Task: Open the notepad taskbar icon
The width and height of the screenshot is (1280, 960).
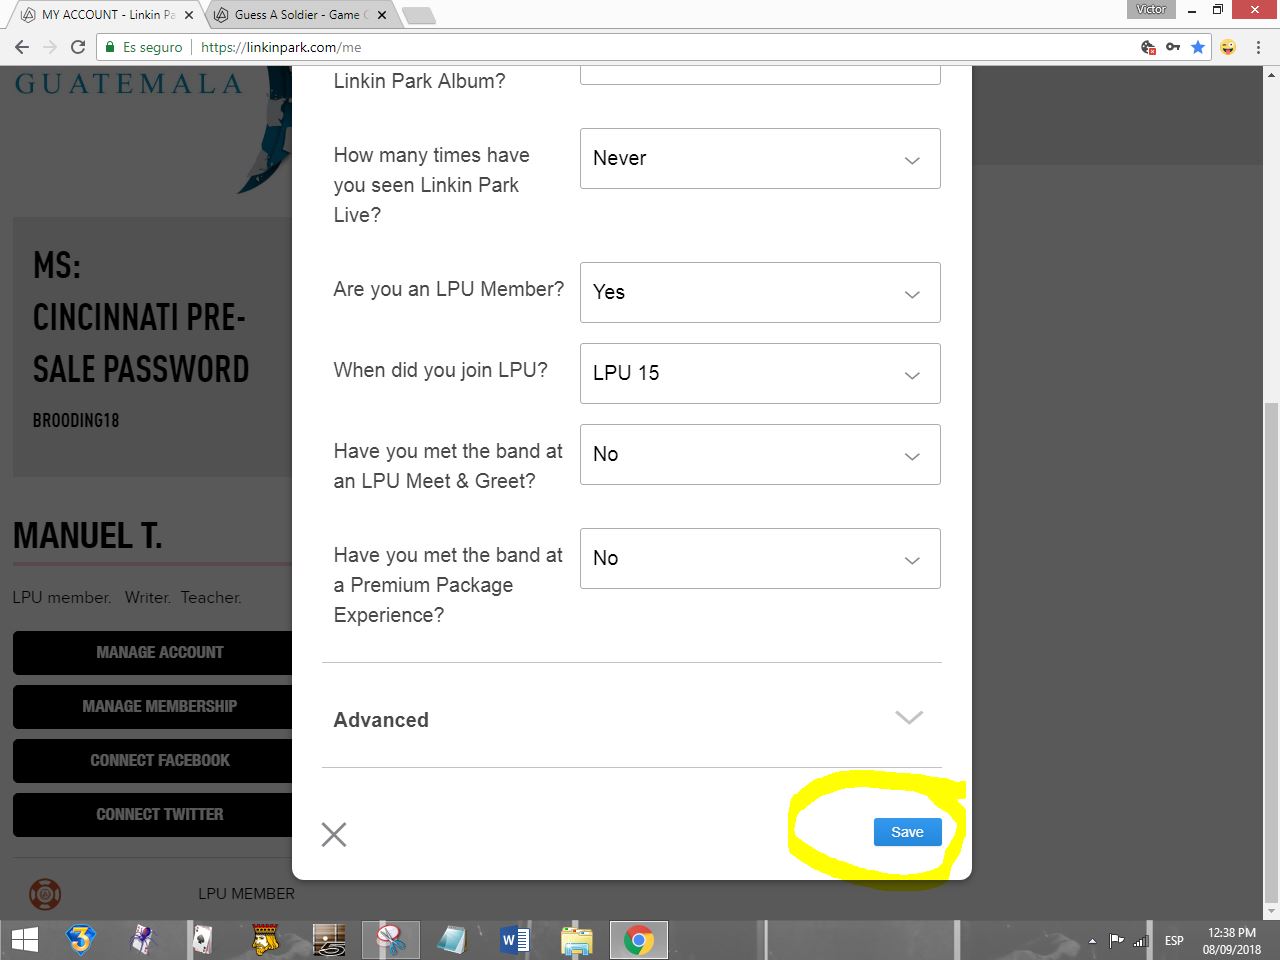Action: click(x=452, y=940)
